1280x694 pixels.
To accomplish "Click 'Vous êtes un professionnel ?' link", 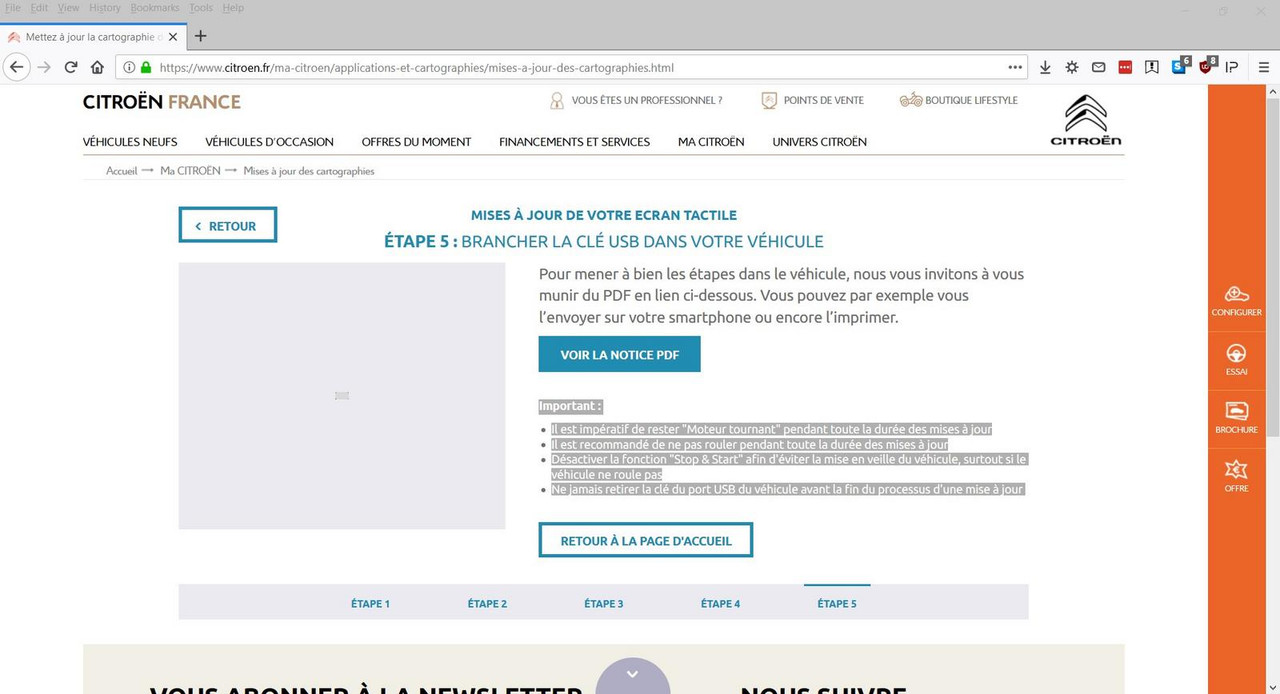I will [636, 100].
